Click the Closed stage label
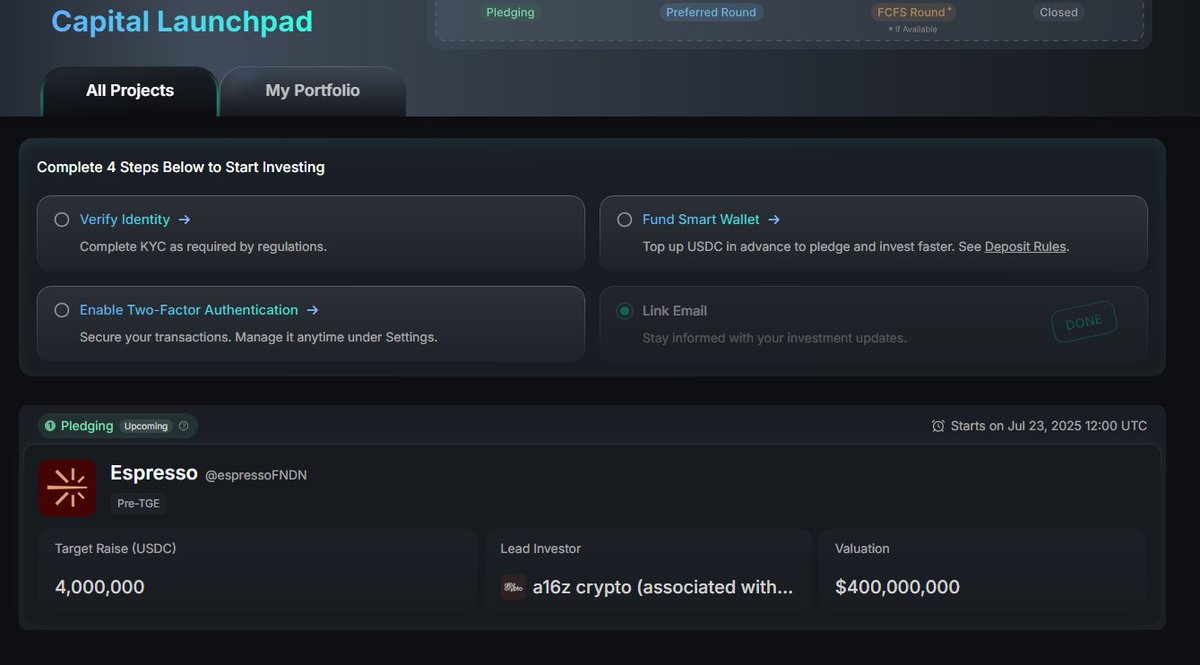Image resolution: width=1200 pixels, height=665 pixels. [1058, 12]
